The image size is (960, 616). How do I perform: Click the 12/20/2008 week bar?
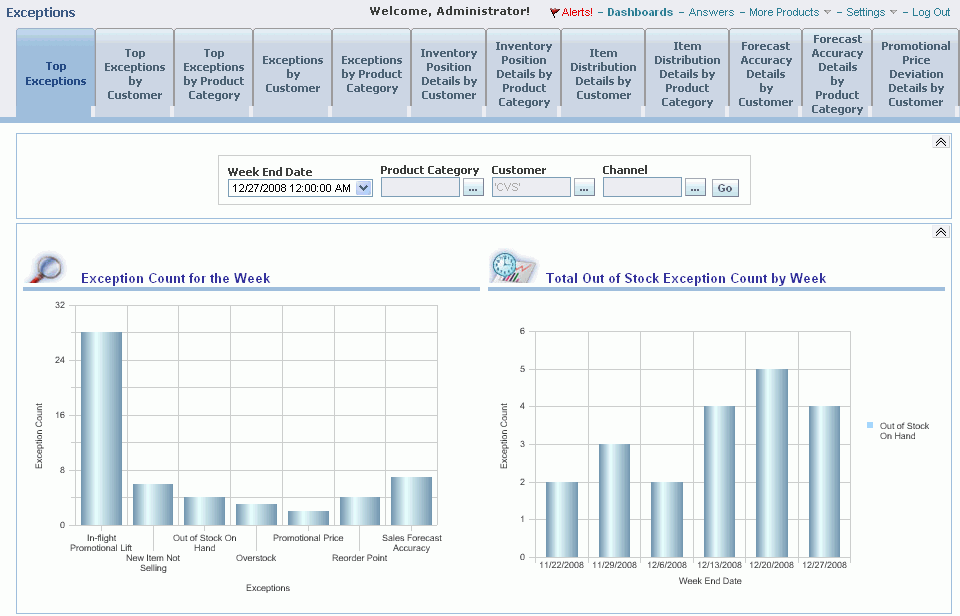772,463
